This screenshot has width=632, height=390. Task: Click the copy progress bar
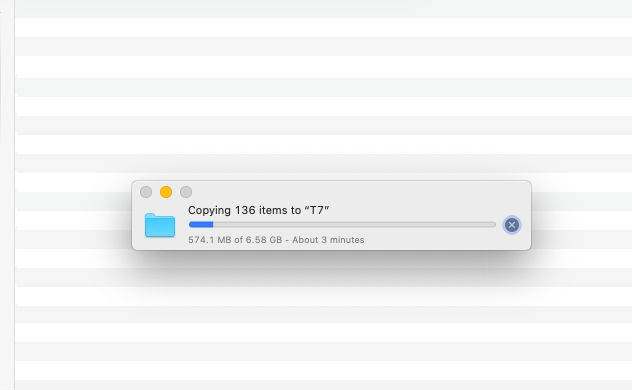(342, 224)
